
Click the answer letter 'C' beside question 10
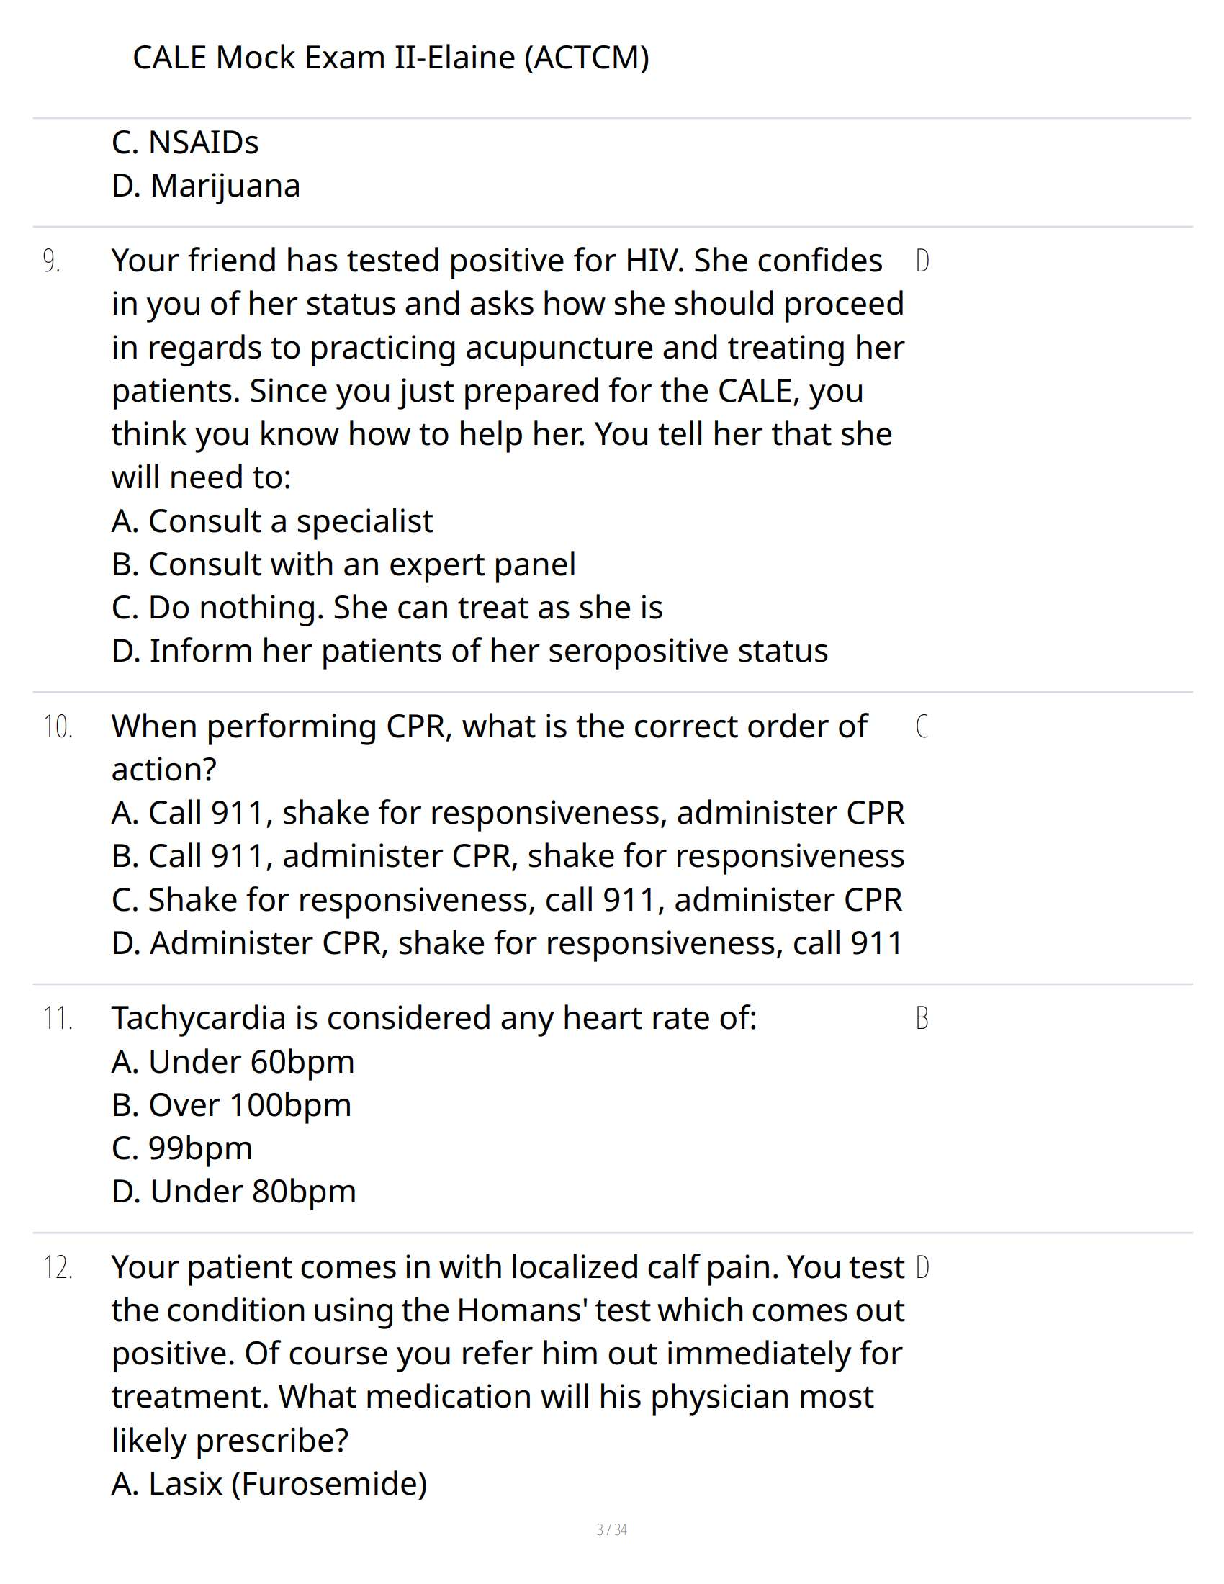(922, 727)
